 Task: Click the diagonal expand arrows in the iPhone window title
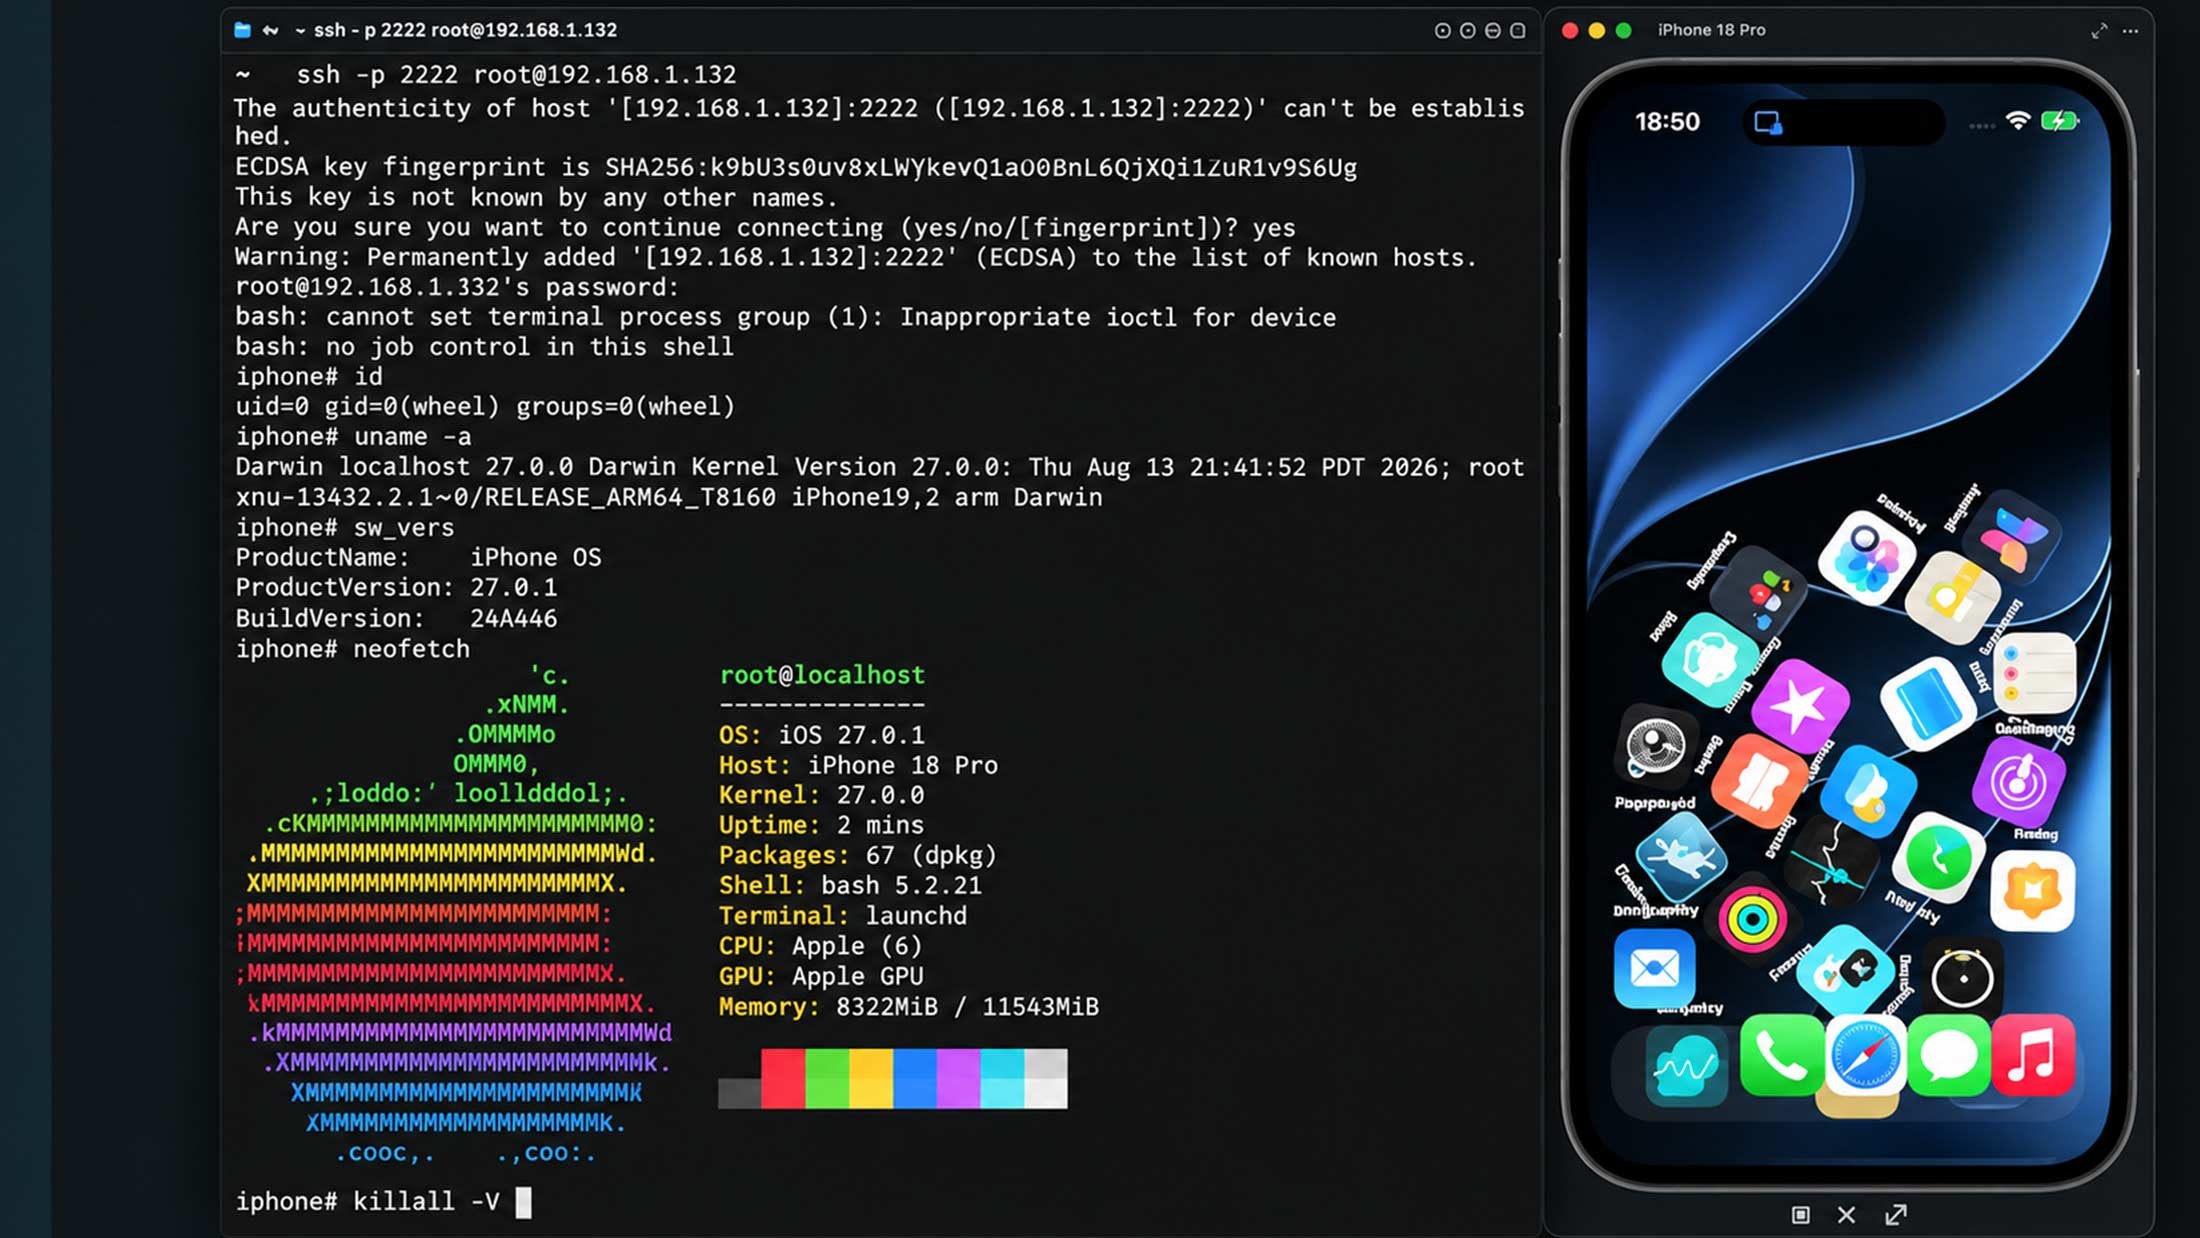(2099, 31)
